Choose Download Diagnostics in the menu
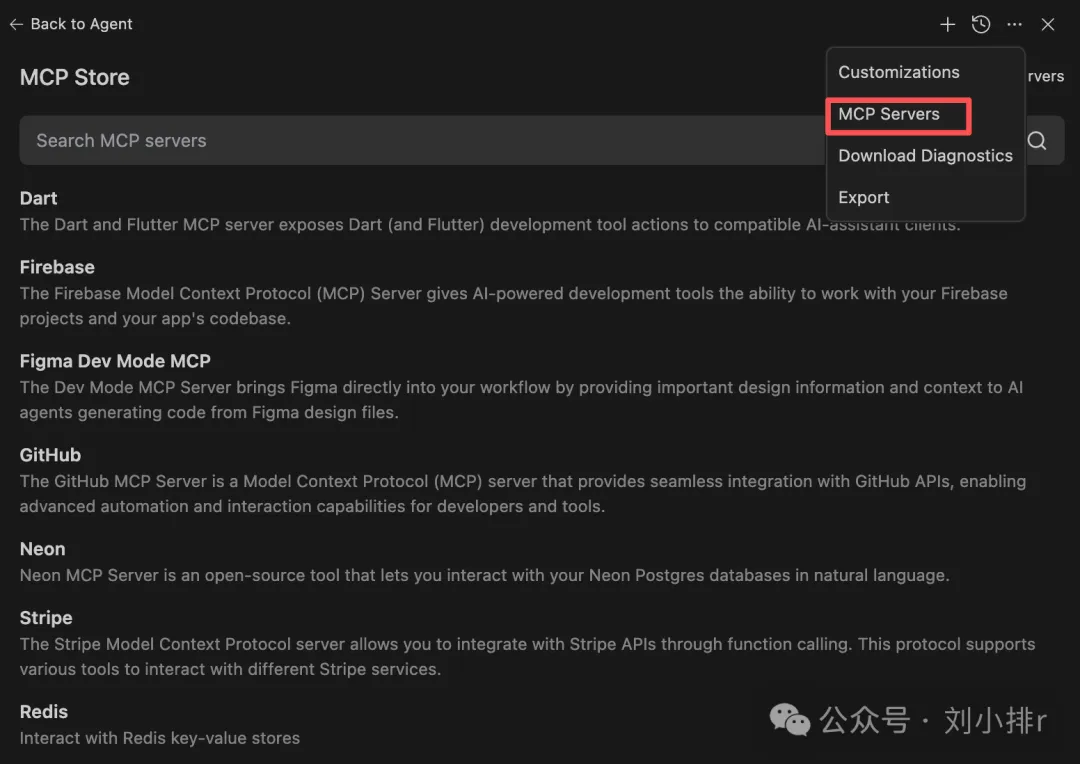This screenshot has height=764, width=1080. pyautogui.click(x=925, y=156)
